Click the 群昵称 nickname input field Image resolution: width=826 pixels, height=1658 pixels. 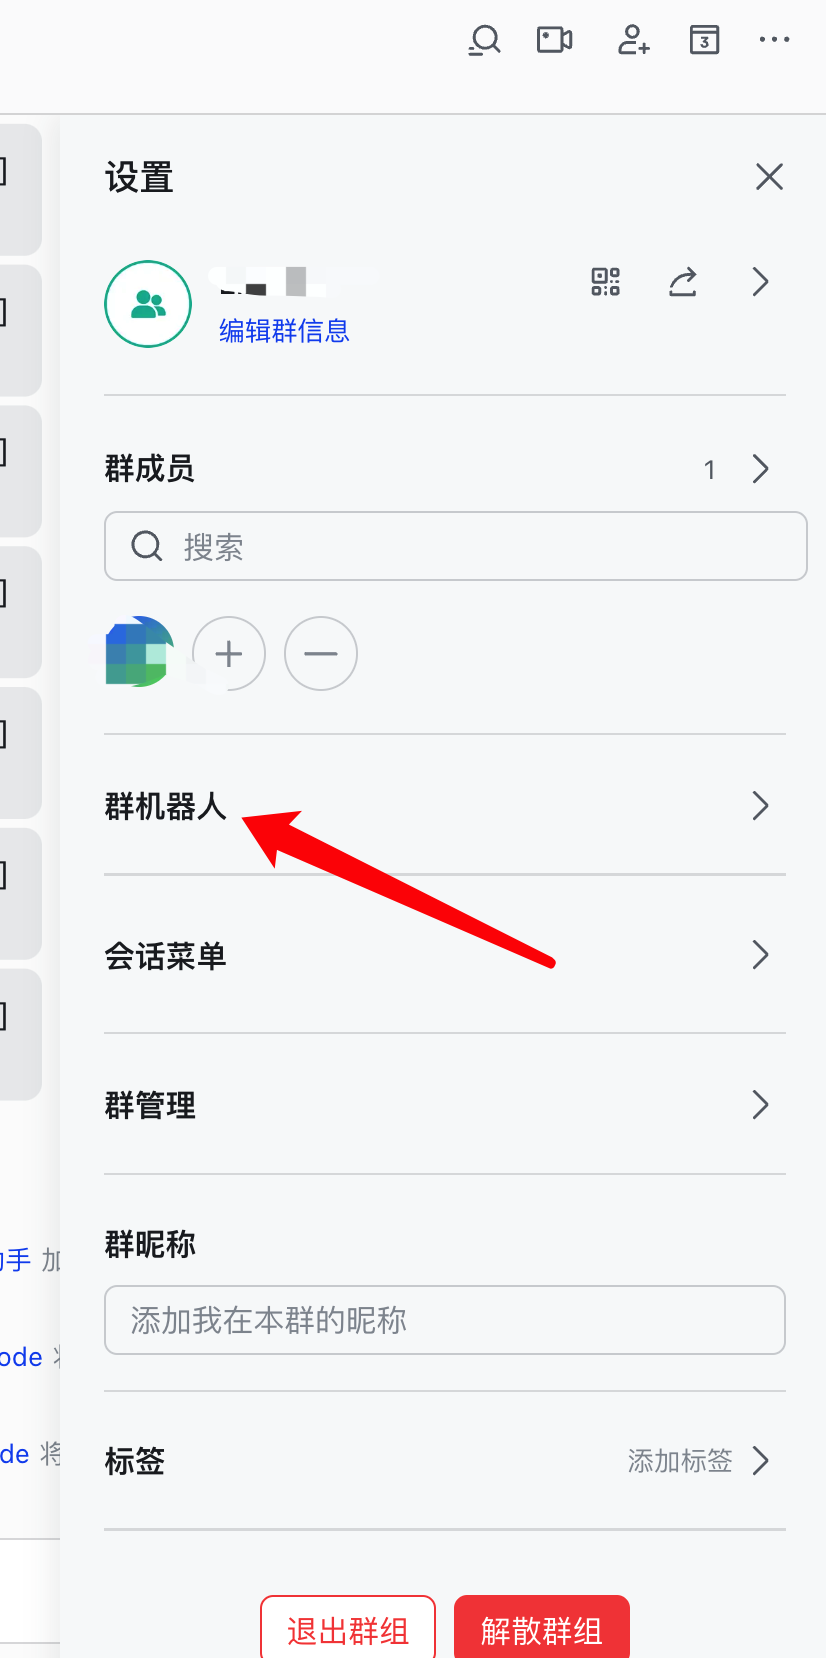click(x=445, y=1320)
